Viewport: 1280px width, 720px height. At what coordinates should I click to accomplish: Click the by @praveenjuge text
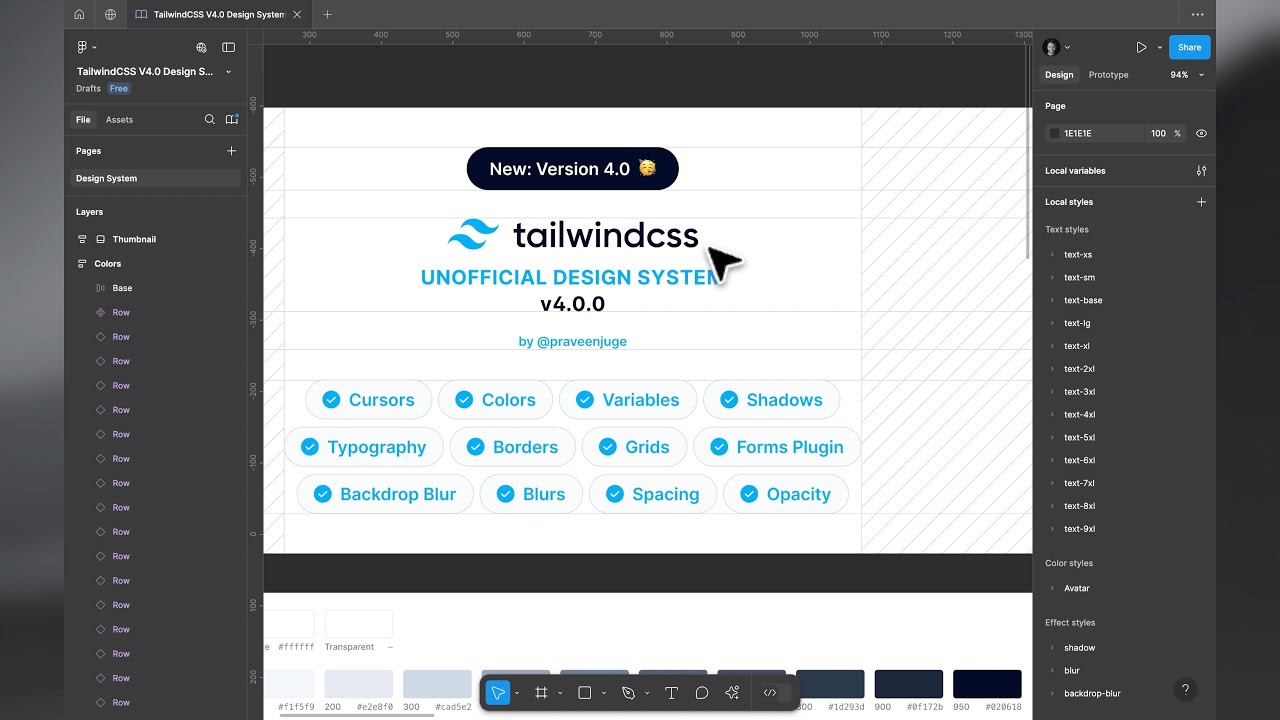[x=573, y=341]
